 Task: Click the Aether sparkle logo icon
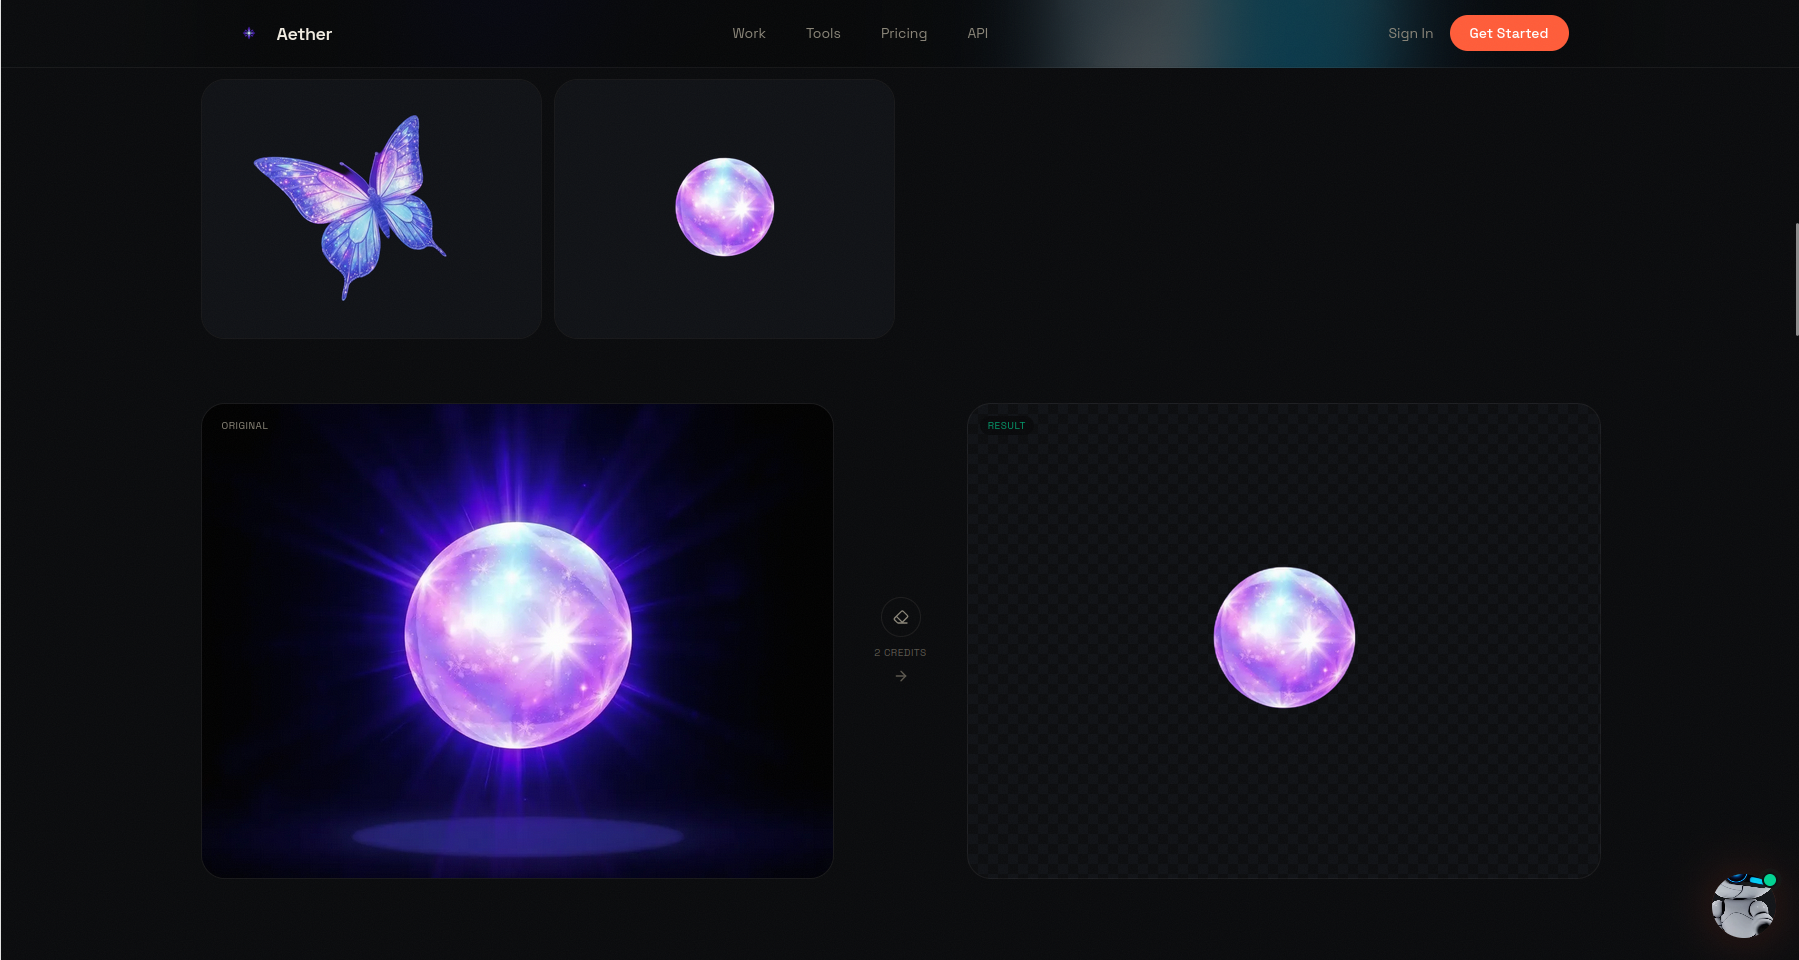(248, 32)
